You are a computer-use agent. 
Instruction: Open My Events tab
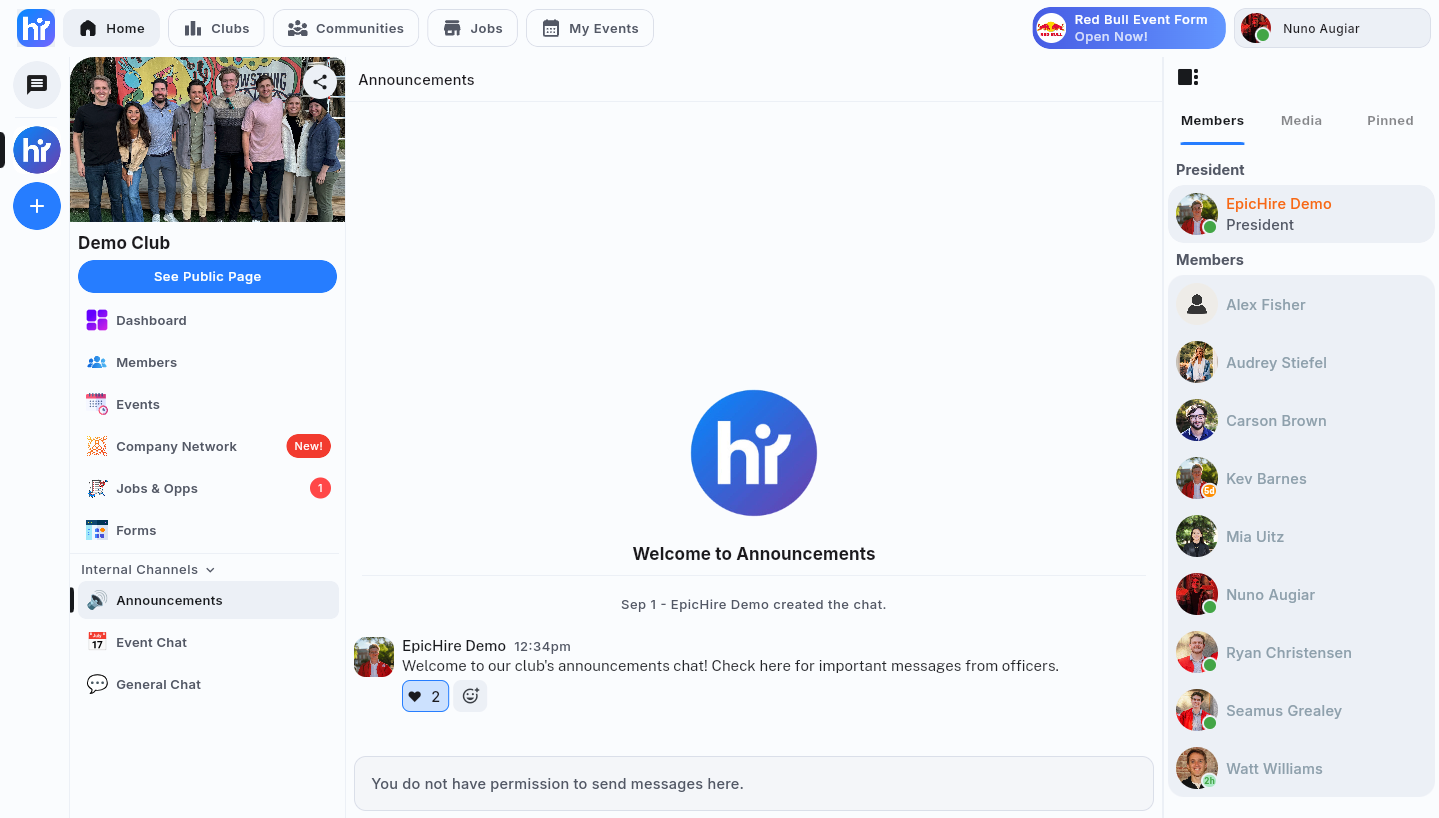coord(590,28)
